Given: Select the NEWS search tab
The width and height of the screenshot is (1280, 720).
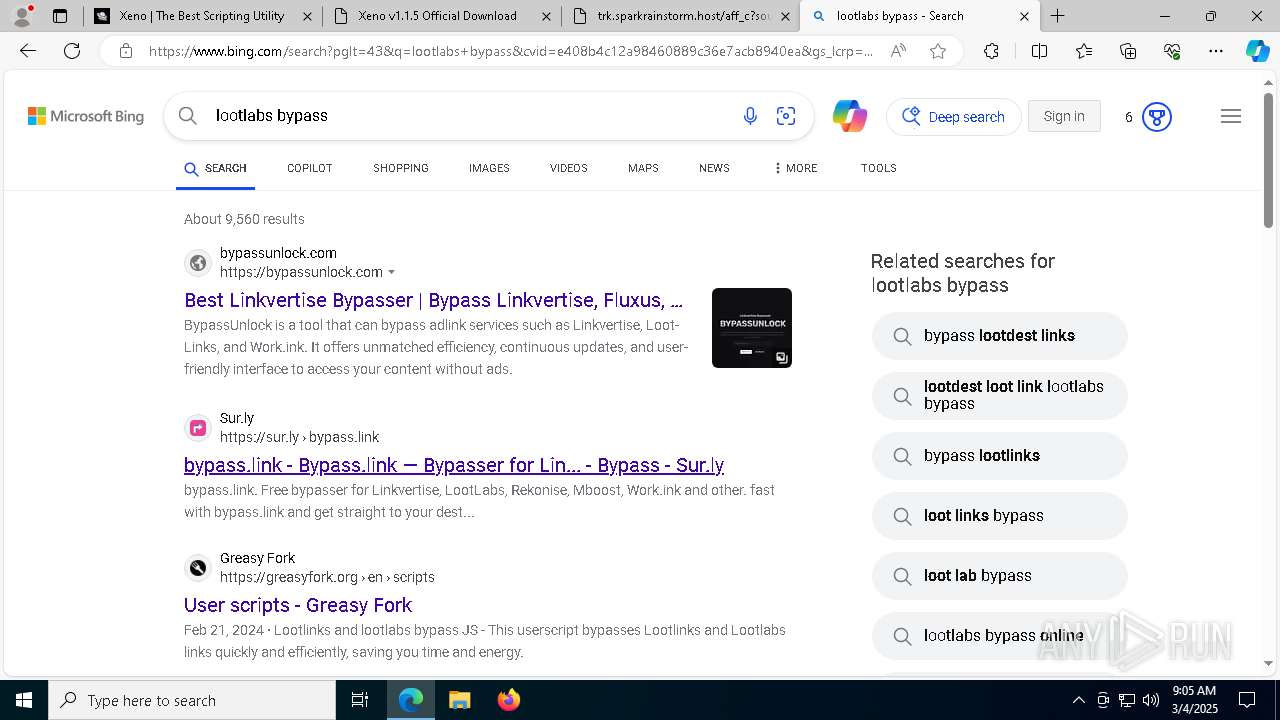Looking at the screenshot, I should [x=714, y=168].
